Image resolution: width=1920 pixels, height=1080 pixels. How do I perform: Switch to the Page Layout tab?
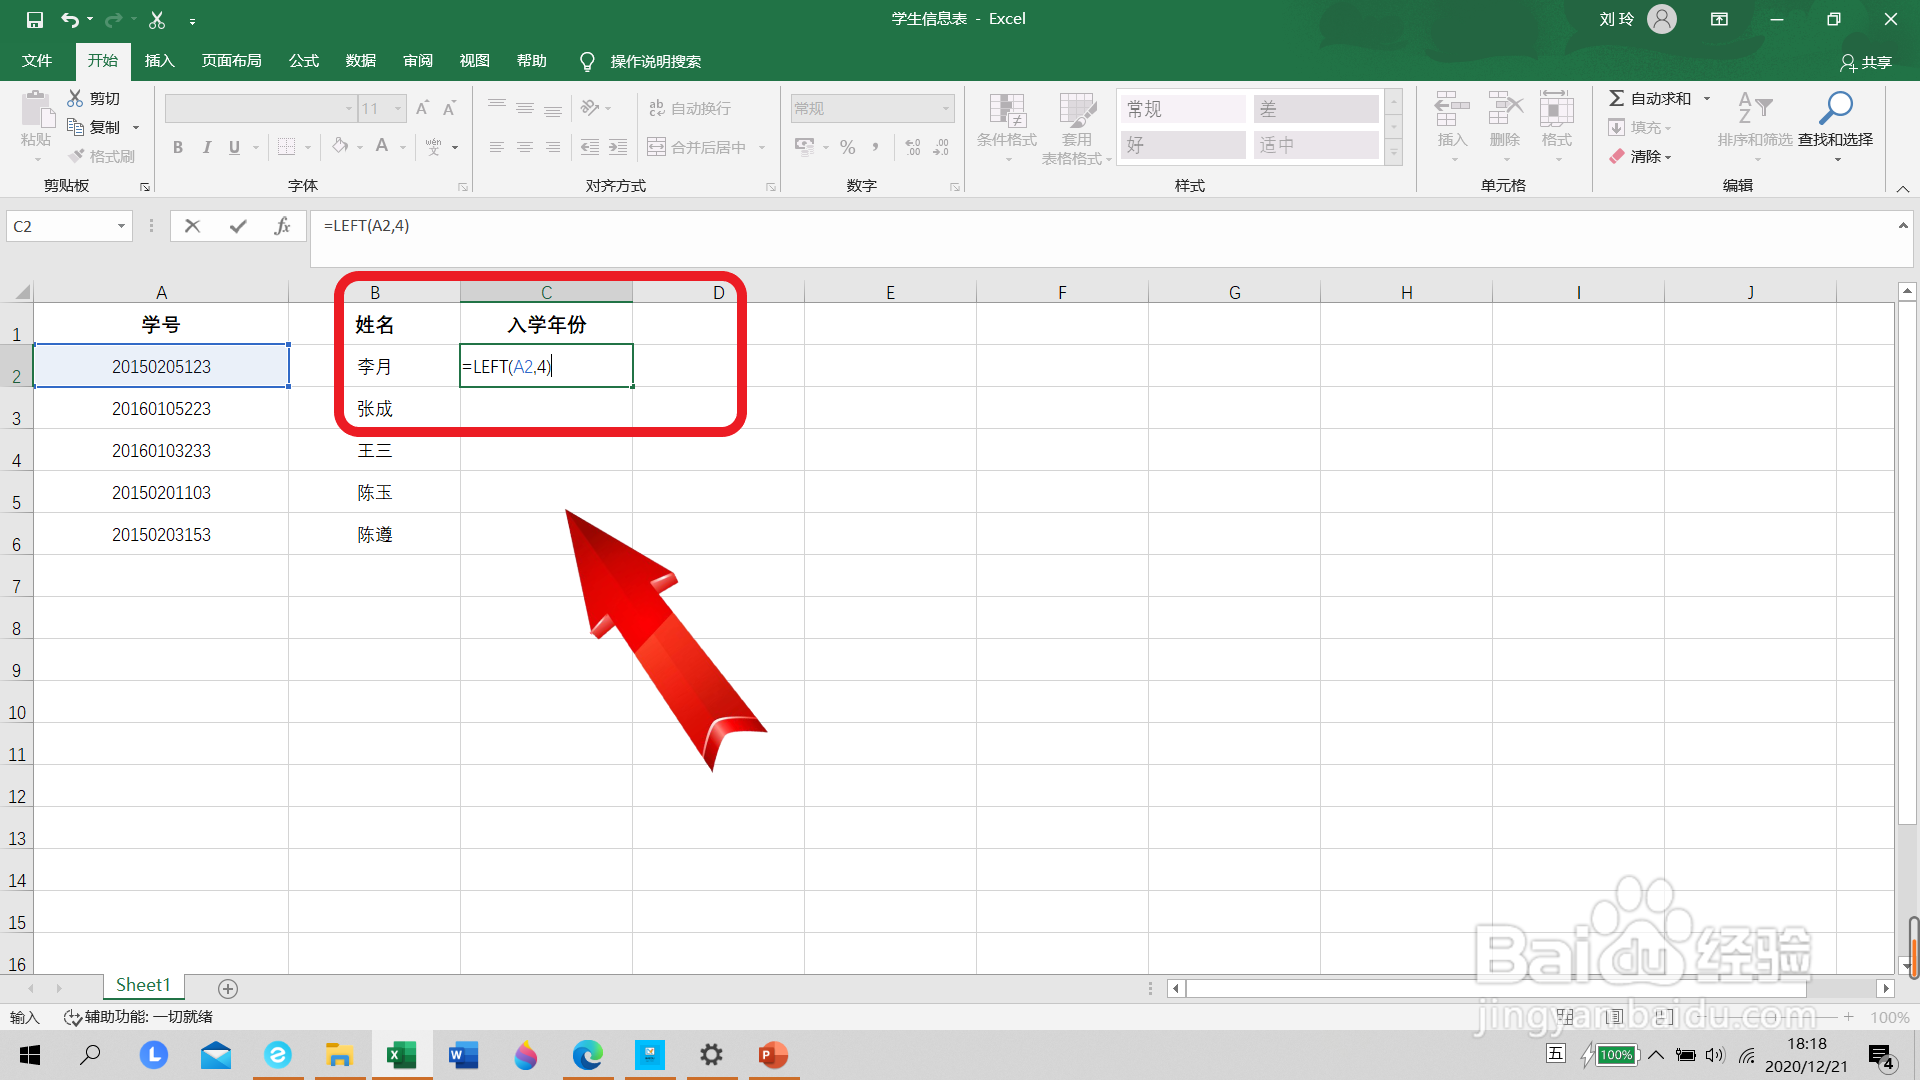232,61
